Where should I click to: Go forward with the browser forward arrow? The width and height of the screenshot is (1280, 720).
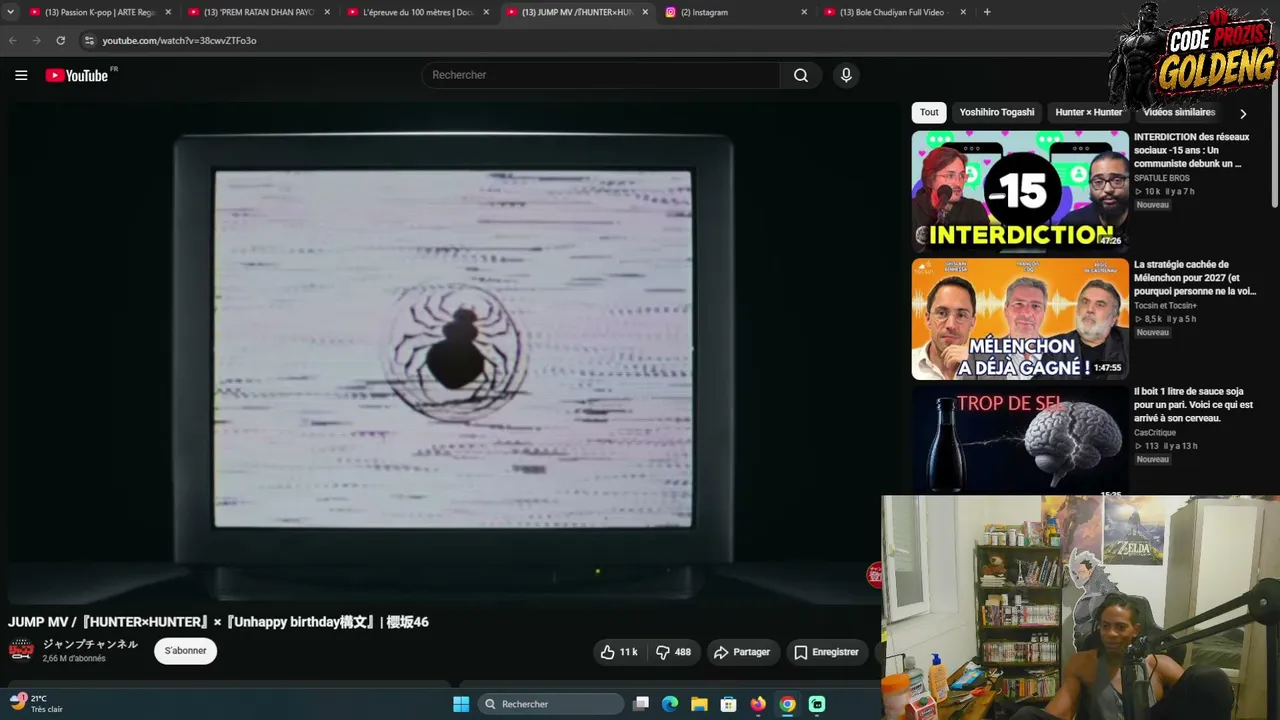pyautogui.click(x=37, y=40)
